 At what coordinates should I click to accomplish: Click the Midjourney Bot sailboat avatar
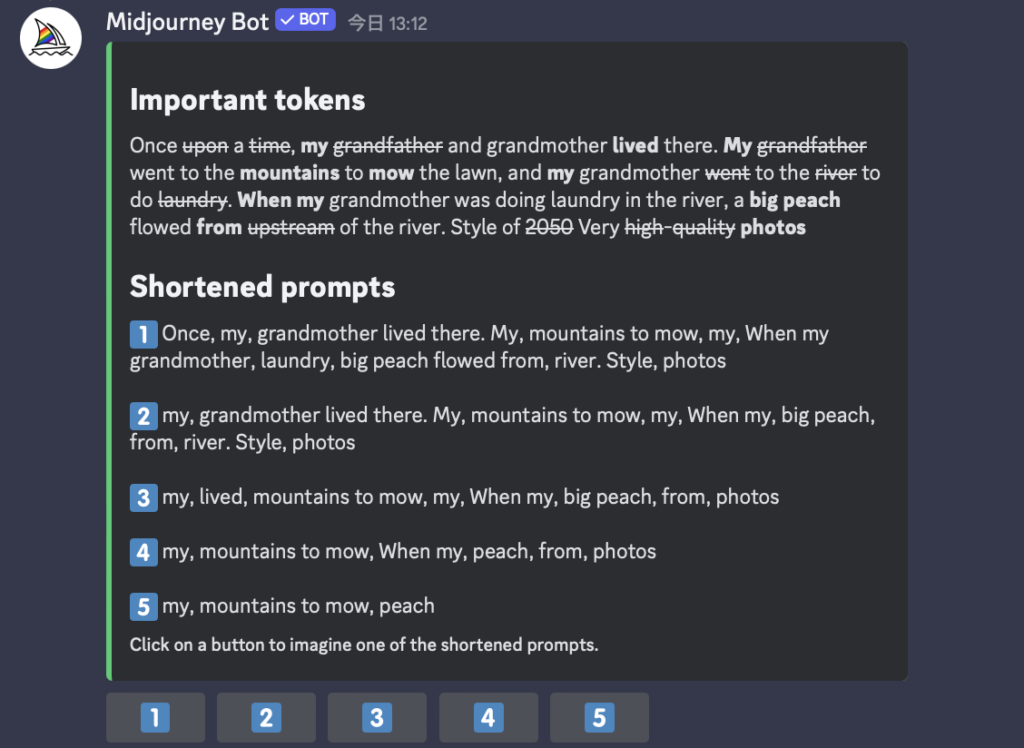(x=50, y=38)
